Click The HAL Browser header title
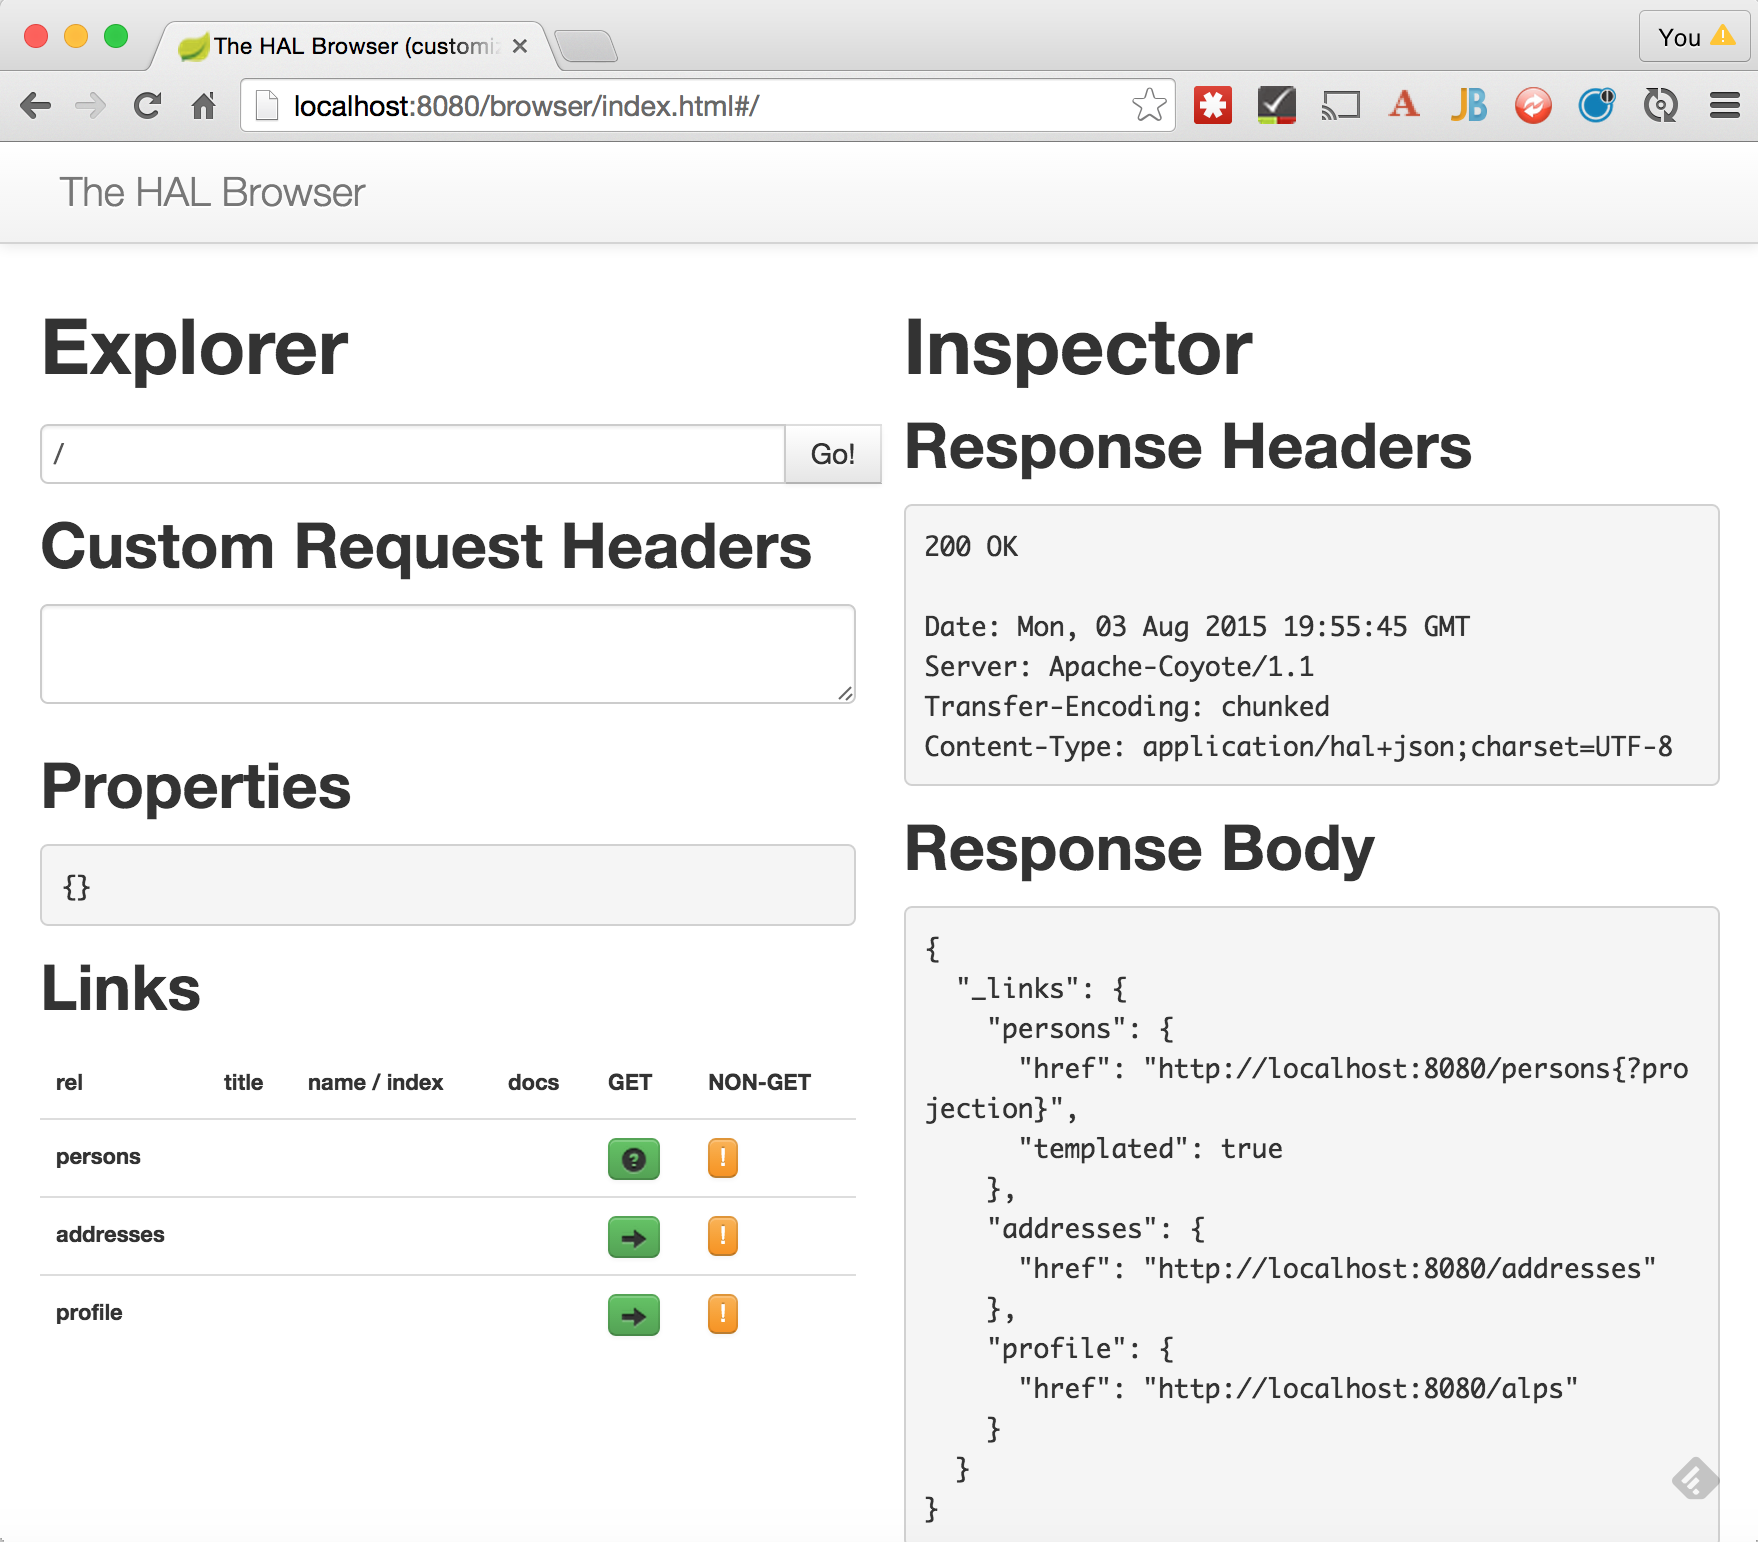 pyautogui.click(x=212, y=192)
